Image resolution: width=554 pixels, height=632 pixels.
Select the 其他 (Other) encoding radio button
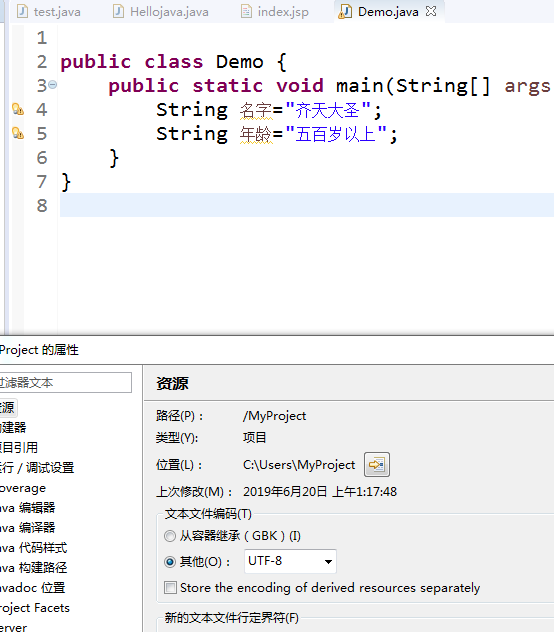pos(170,561)
